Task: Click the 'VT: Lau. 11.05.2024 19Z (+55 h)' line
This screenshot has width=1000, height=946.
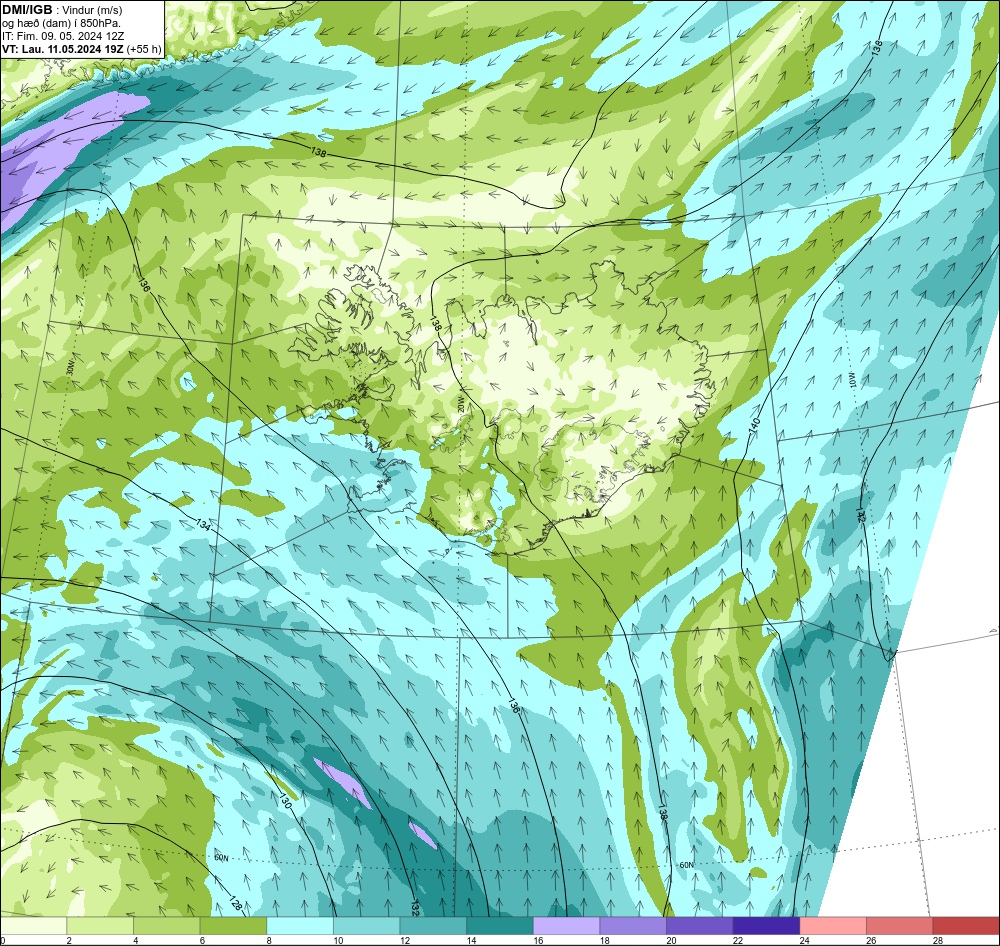Action: (x=82, y=49)
